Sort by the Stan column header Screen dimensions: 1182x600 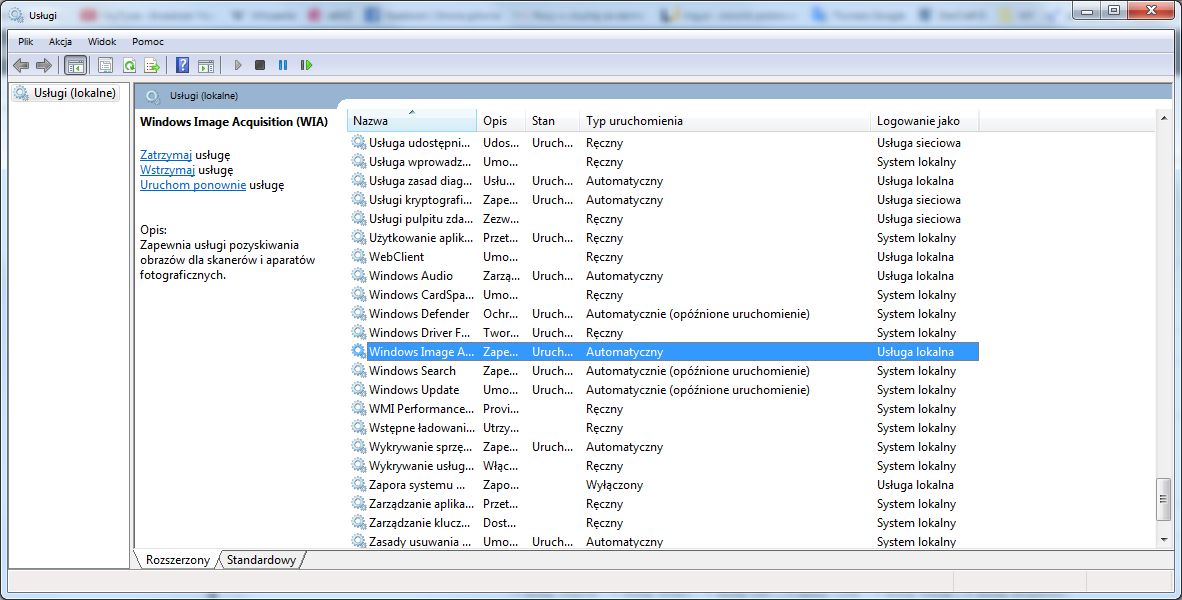553,121
